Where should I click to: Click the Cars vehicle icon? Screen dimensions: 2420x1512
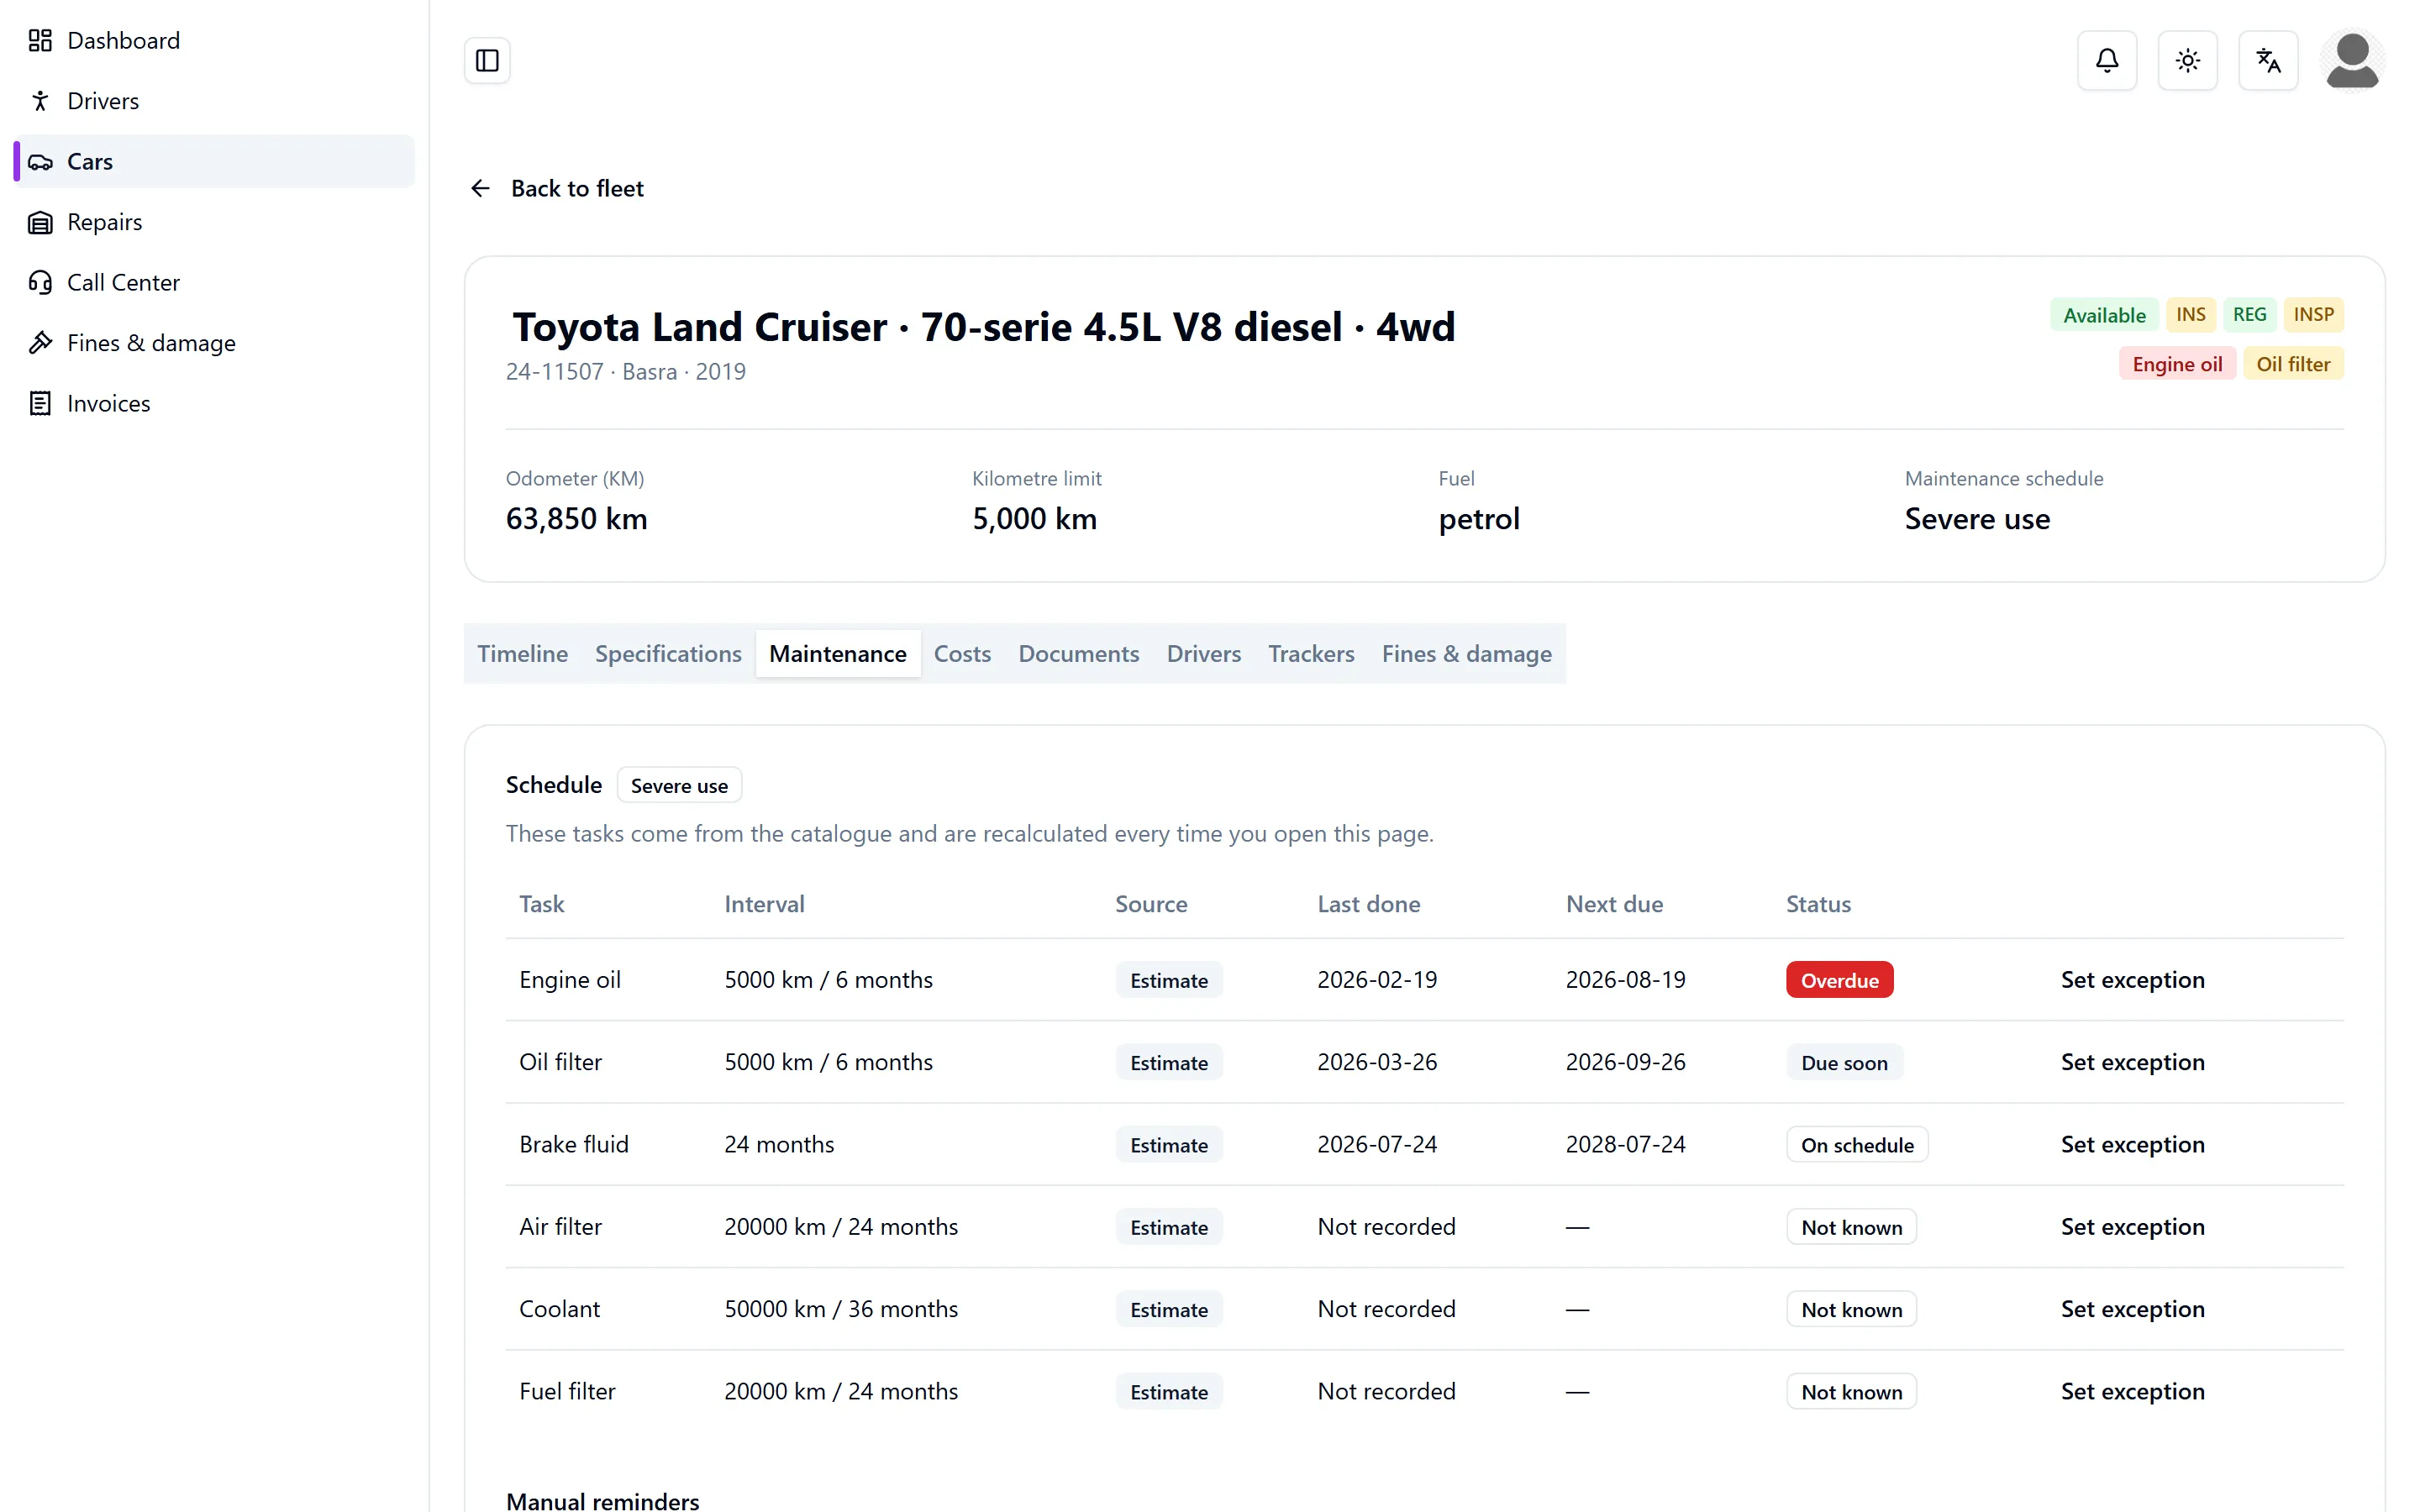click(40, 162)
